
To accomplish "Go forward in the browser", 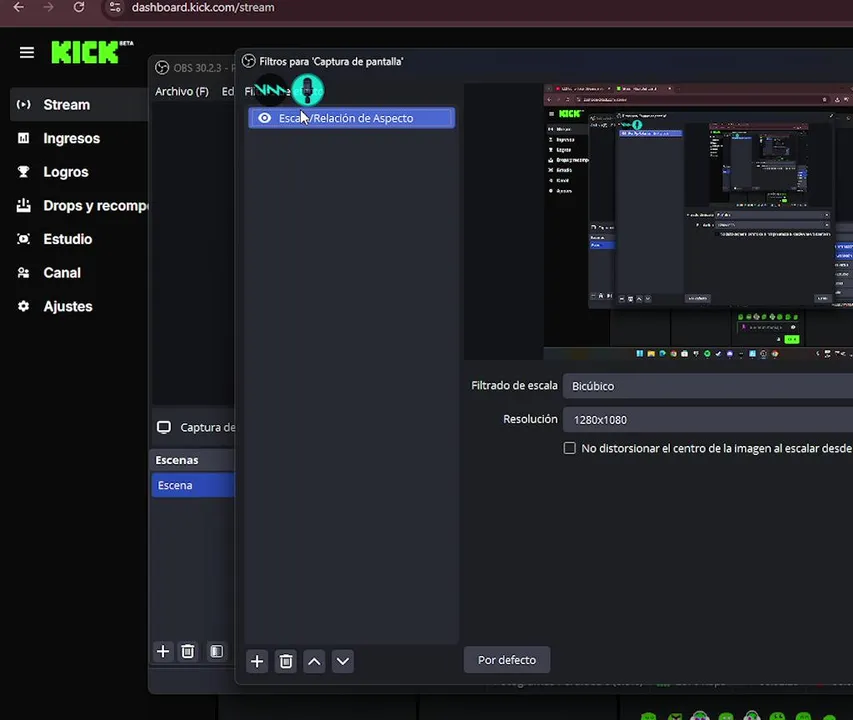I will (48, 8).
